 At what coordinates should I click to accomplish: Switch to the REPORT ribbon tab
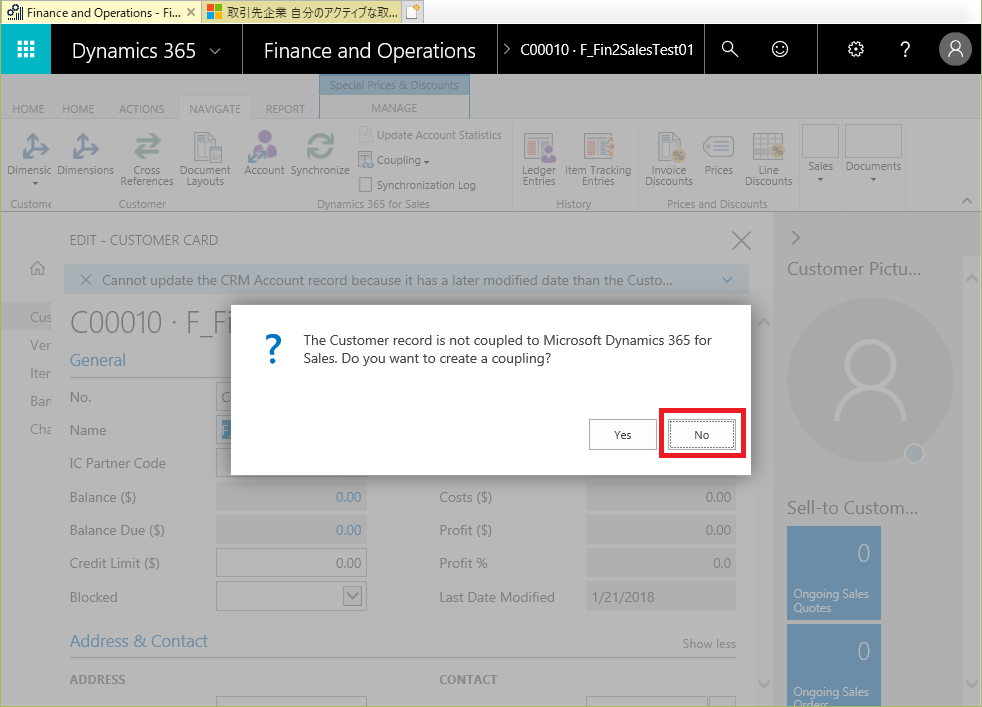(285, 109)
